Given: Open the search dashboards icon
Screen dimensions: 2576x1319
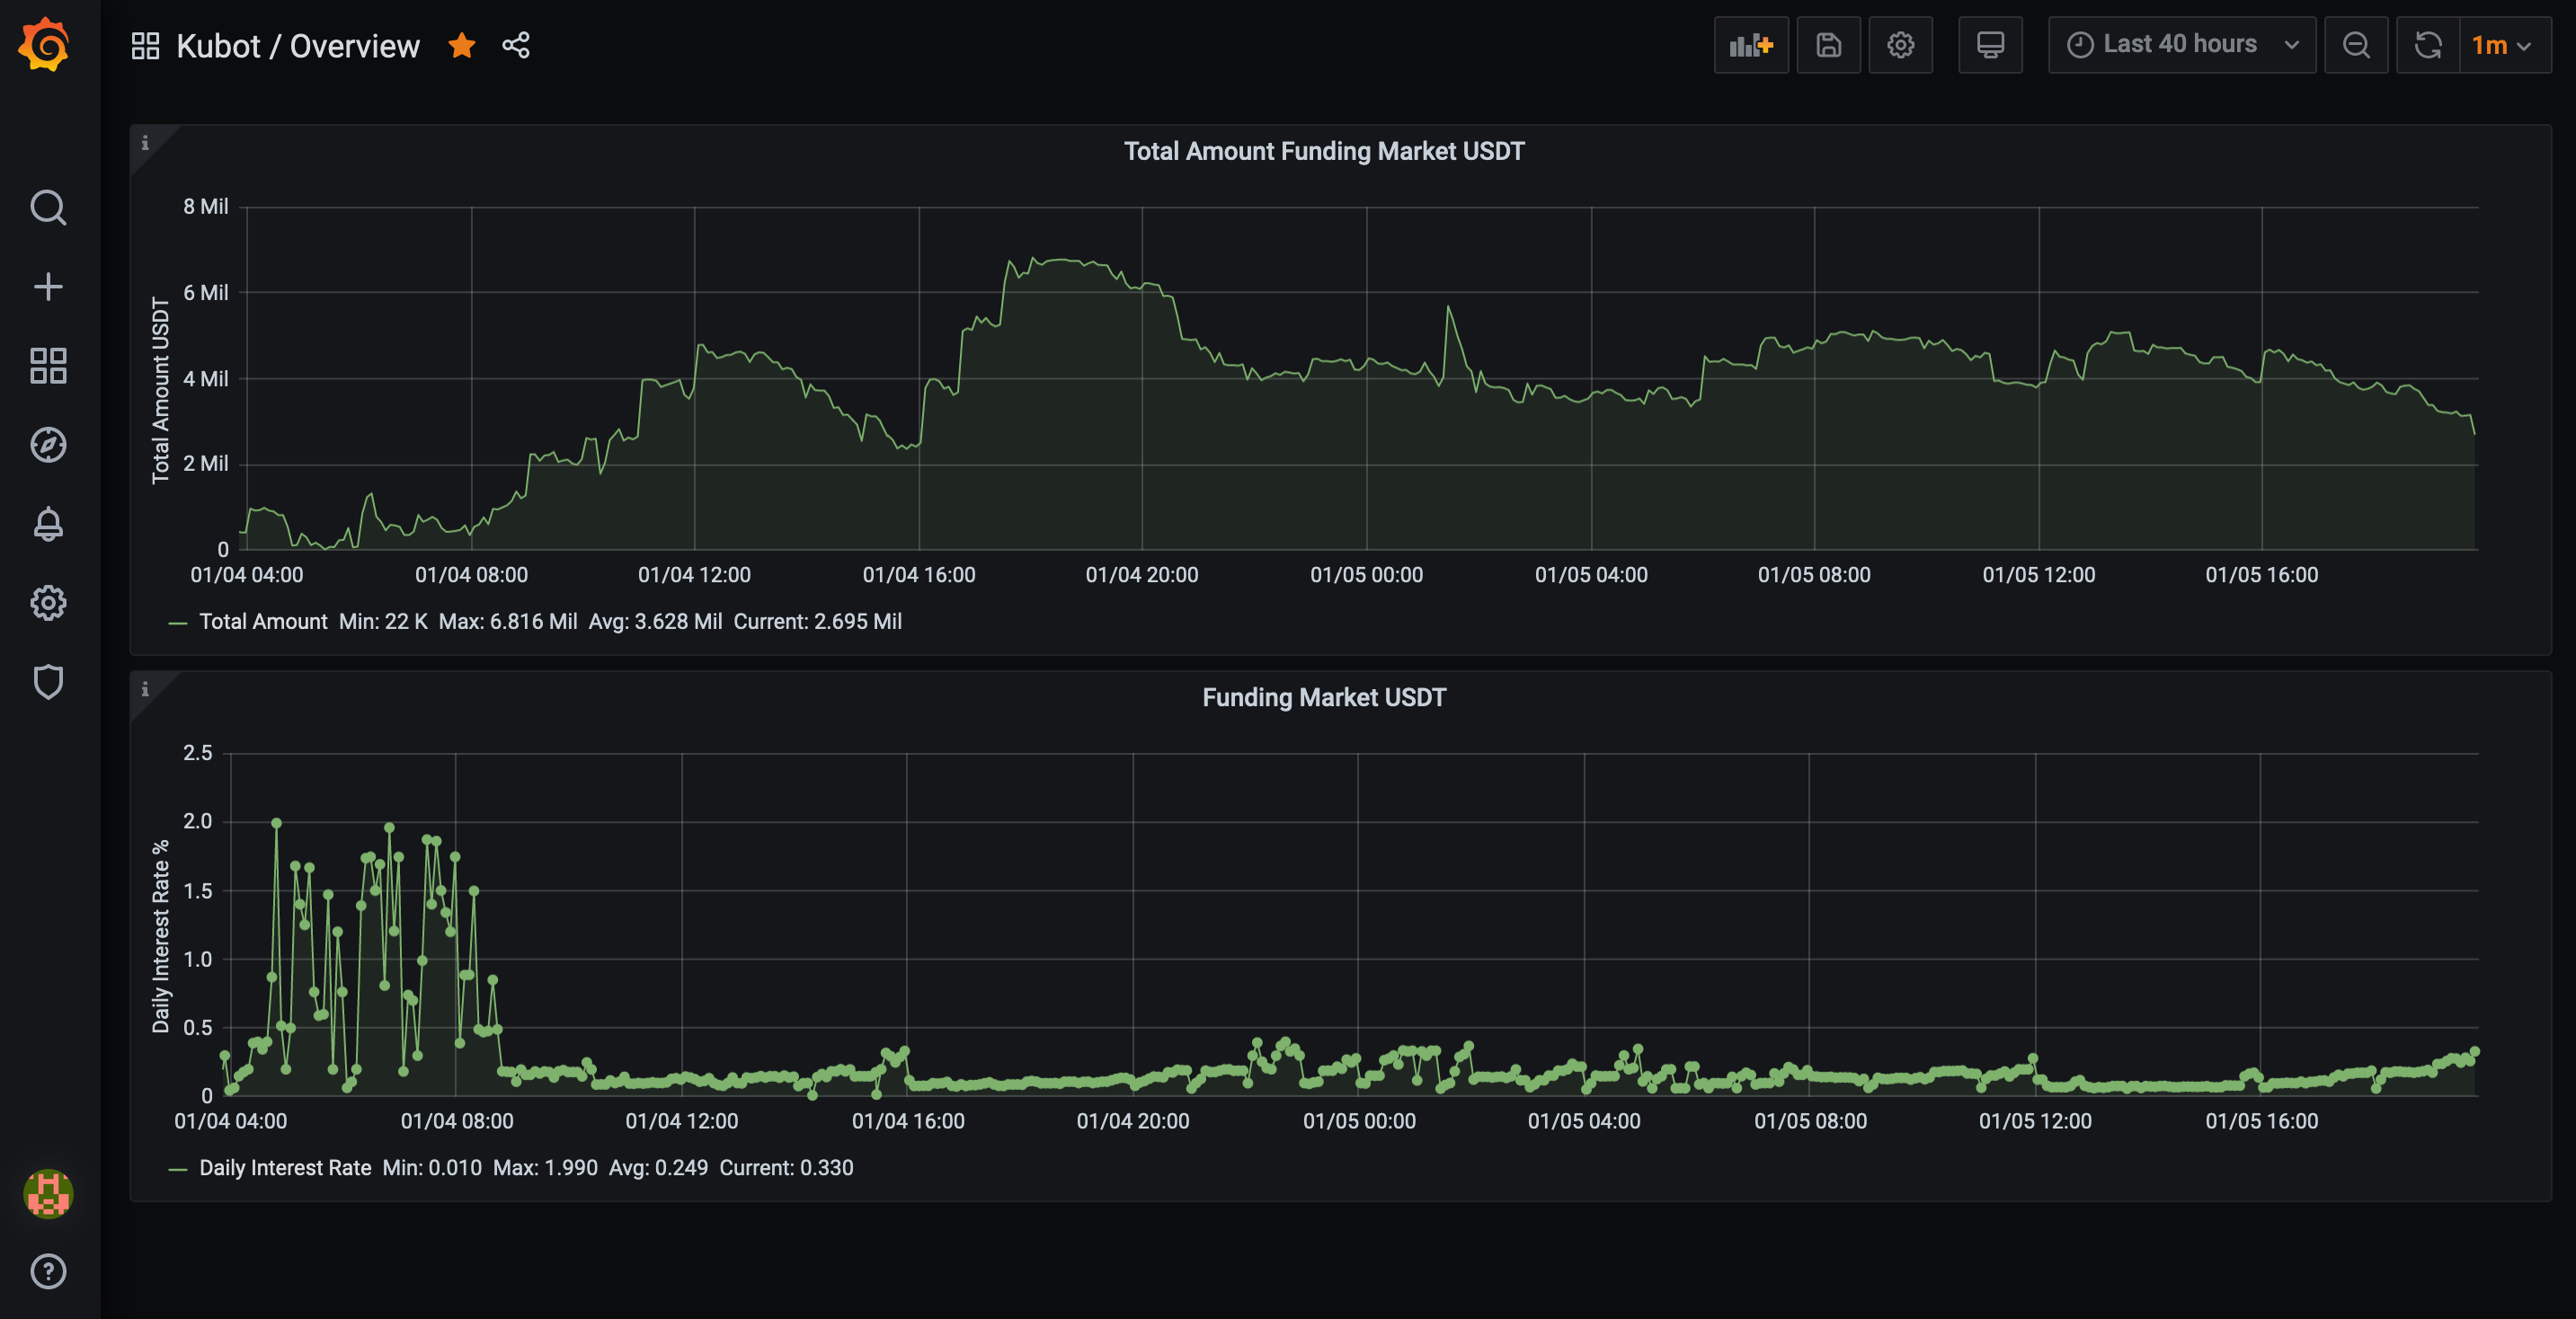Looking at the screenshot, I should pos(48,208).
